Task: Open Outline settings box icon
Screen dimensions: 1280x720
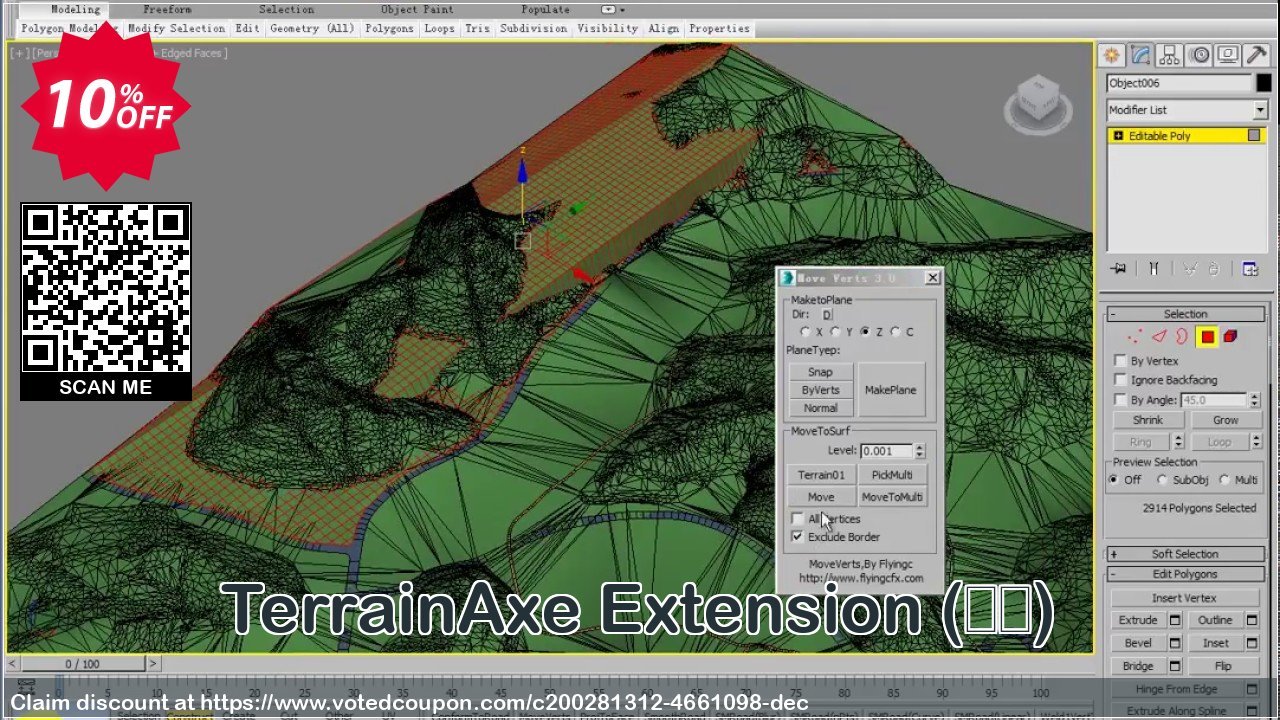Action: click(1252, 620)
